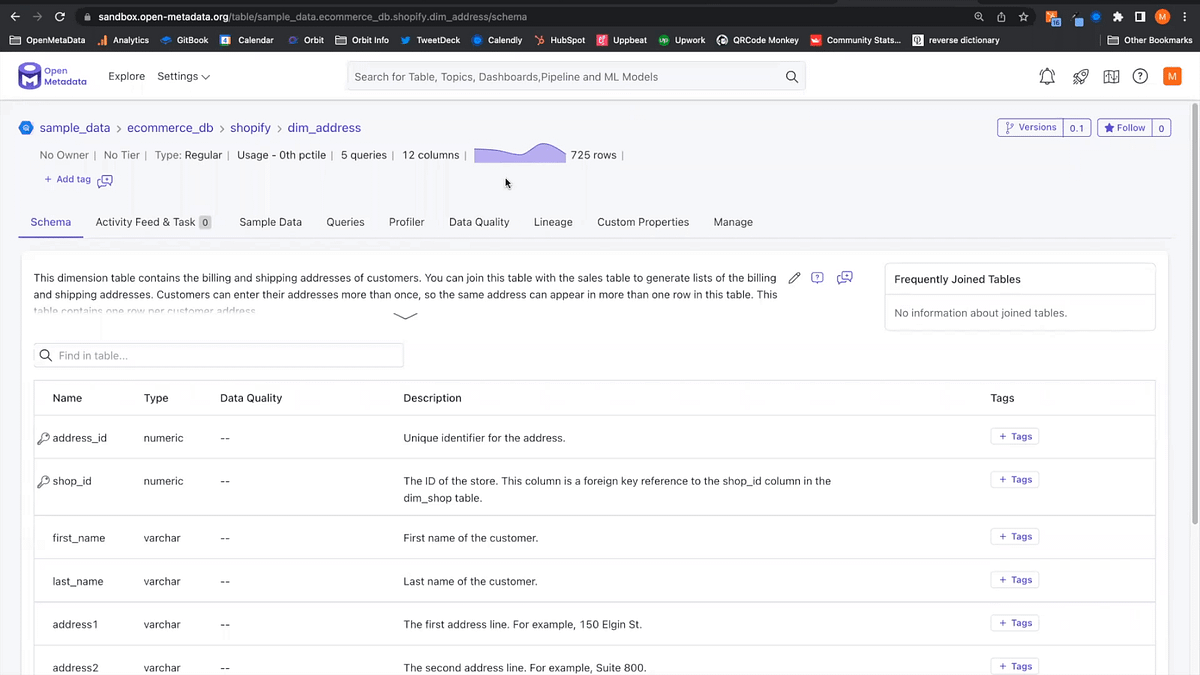Screen dimensions: 1200x675
Task: Click the rocket "what's new" icon
Action: [x=1080, y=76]
